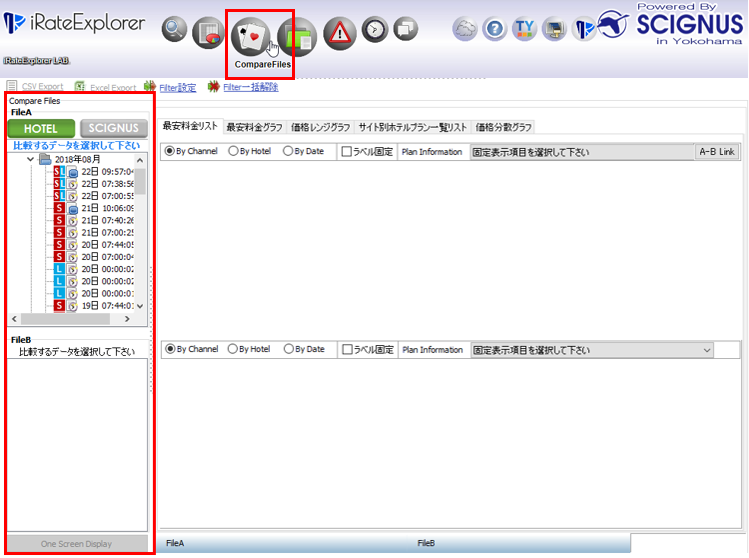Select the 21日 10:06 entry in file tree

click(x=107, y=208)
